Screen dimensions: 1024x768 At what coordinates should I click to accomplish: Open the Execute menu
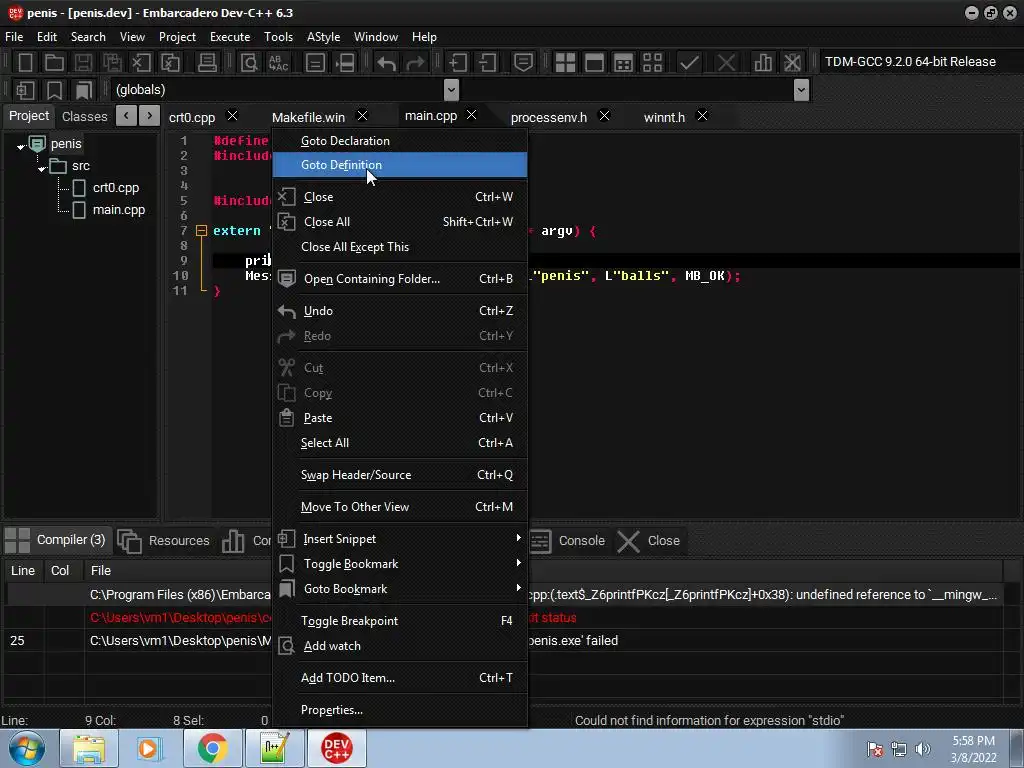tap(230, 37)
